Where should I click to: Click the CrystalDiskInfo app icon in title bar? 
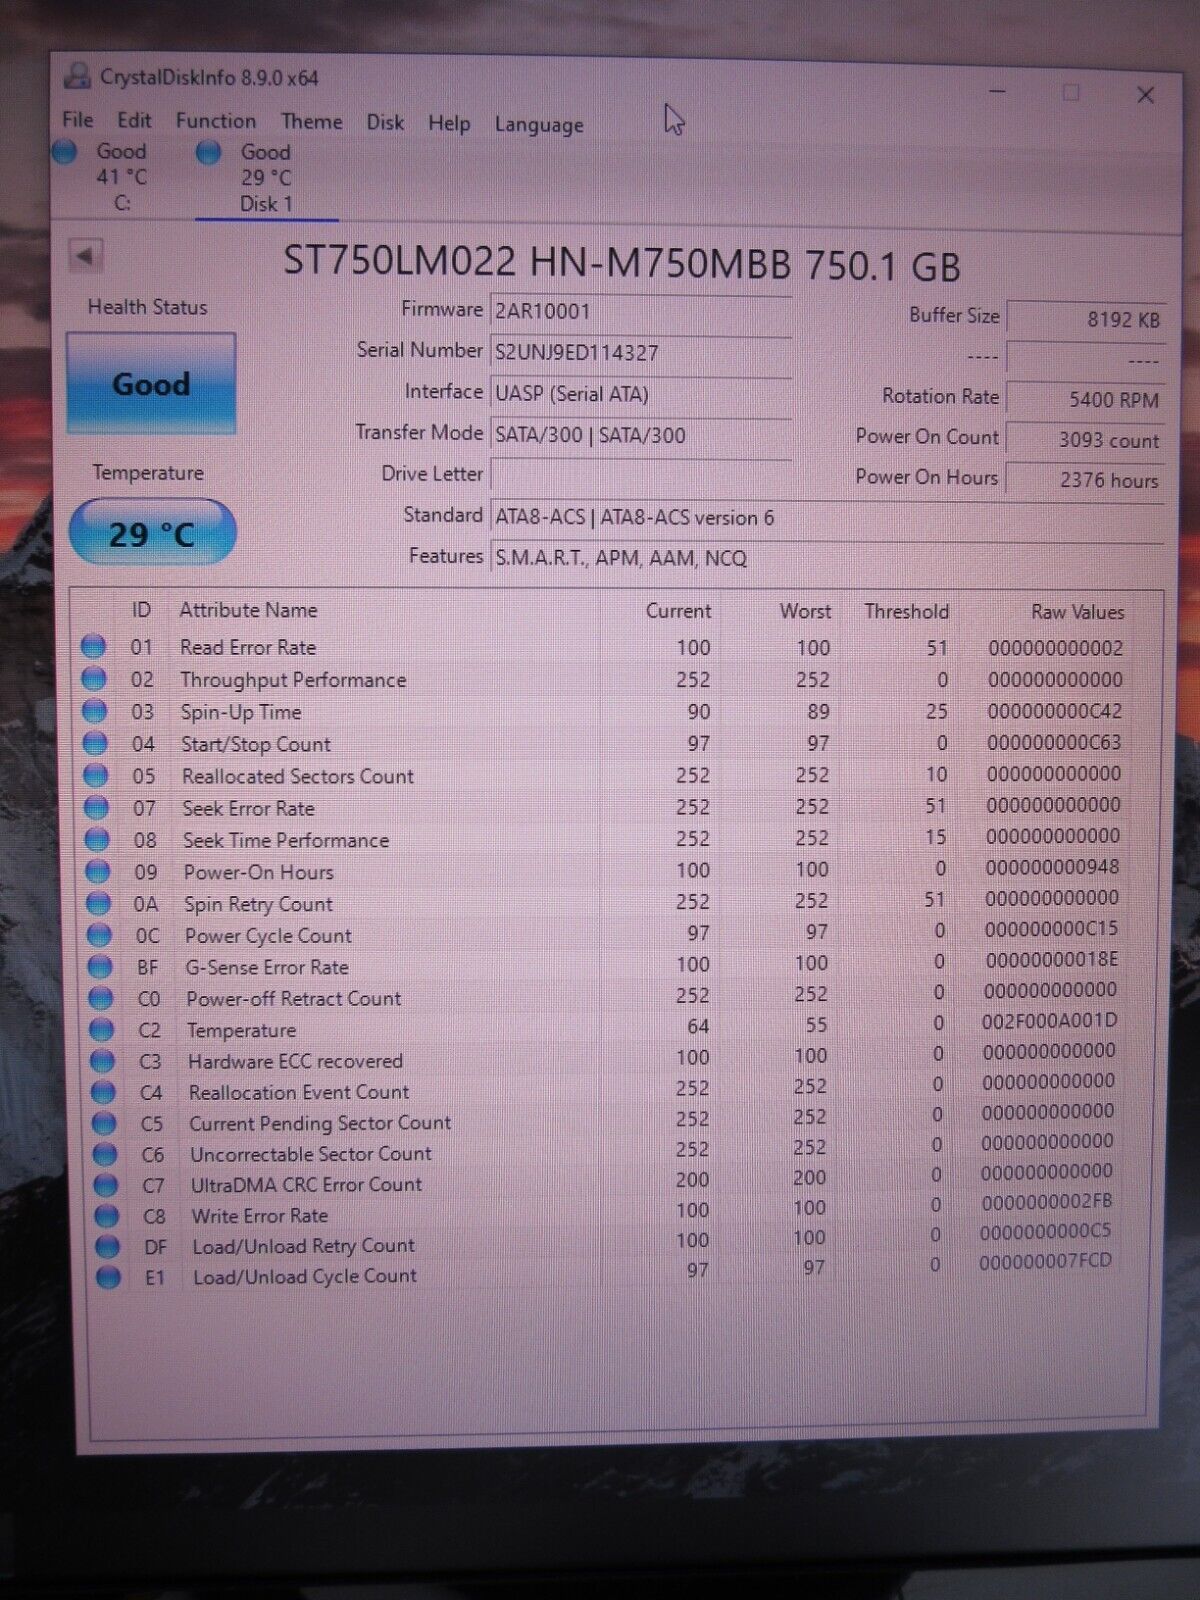pyautogui.click(x=76, y=77)
